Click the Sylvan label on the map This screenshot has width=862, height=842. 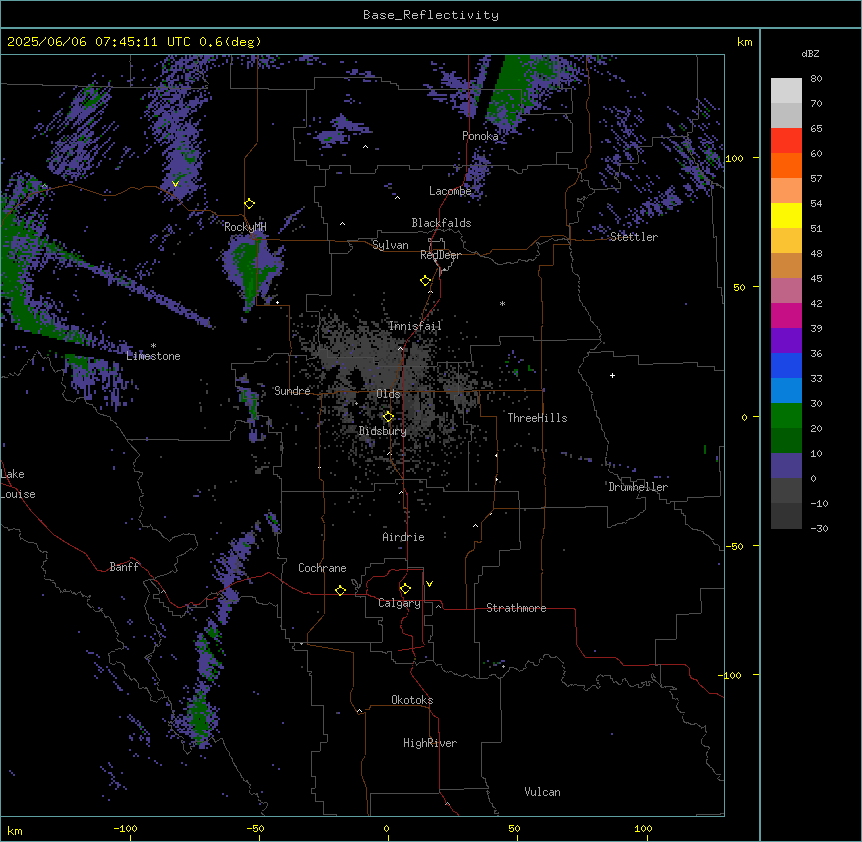390,245
